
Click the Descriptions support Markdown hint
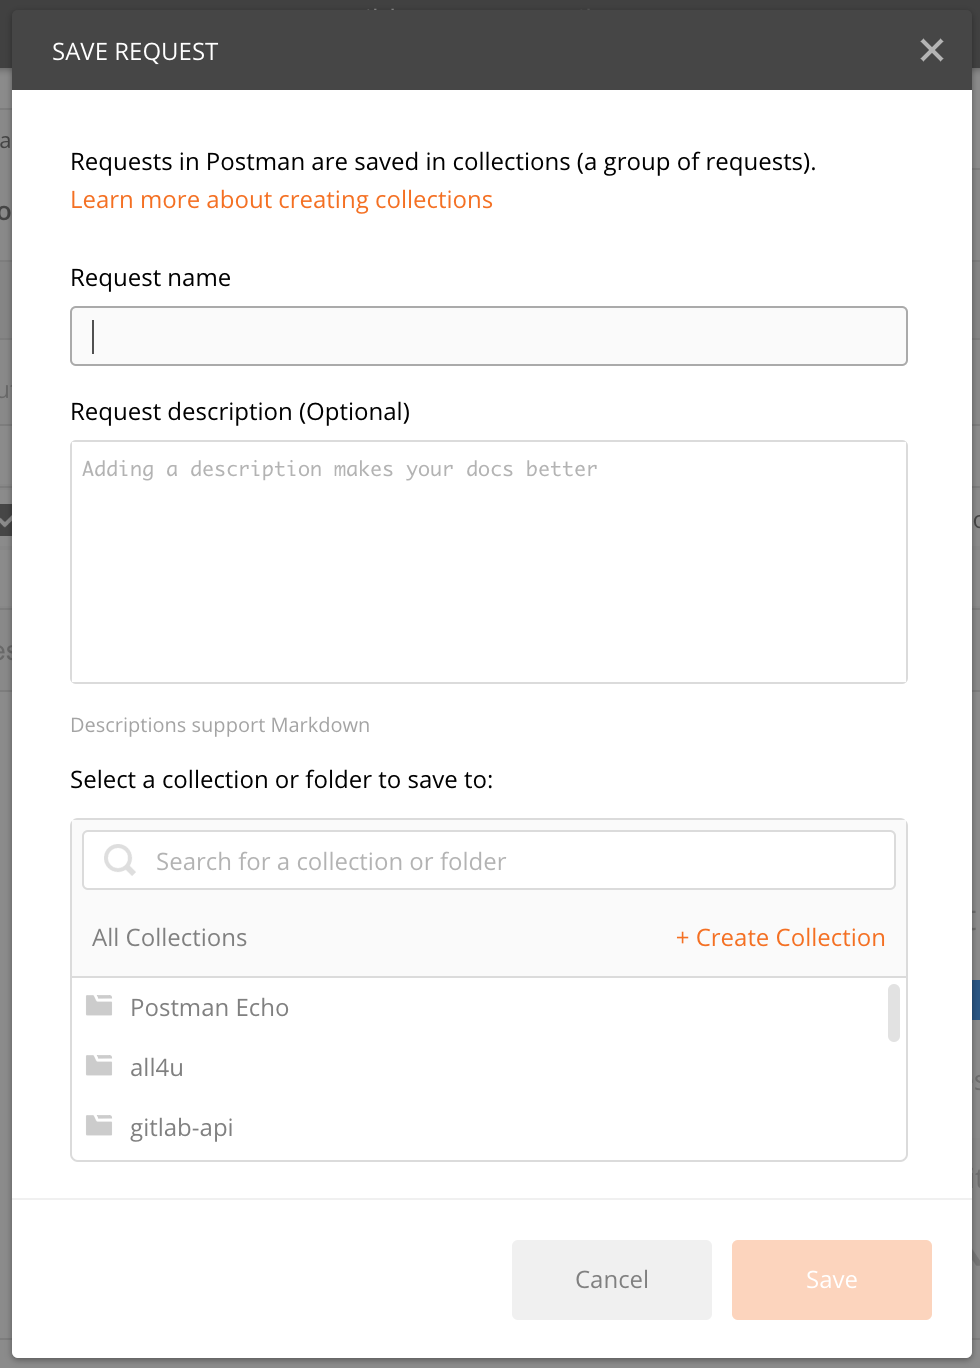tap(220, 725)
